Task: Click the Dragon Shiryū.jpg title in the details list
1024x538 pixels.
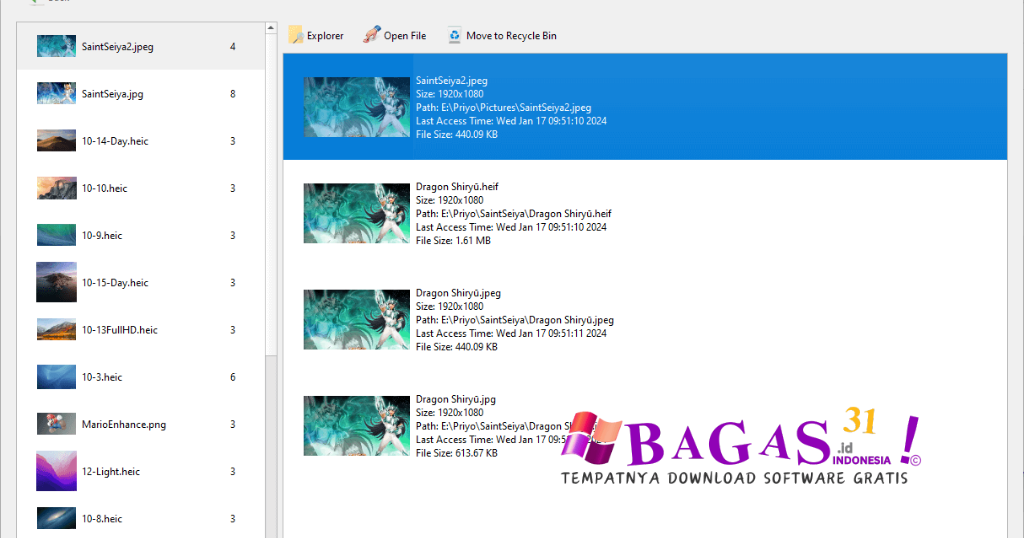Action: [x=456, y=399]
